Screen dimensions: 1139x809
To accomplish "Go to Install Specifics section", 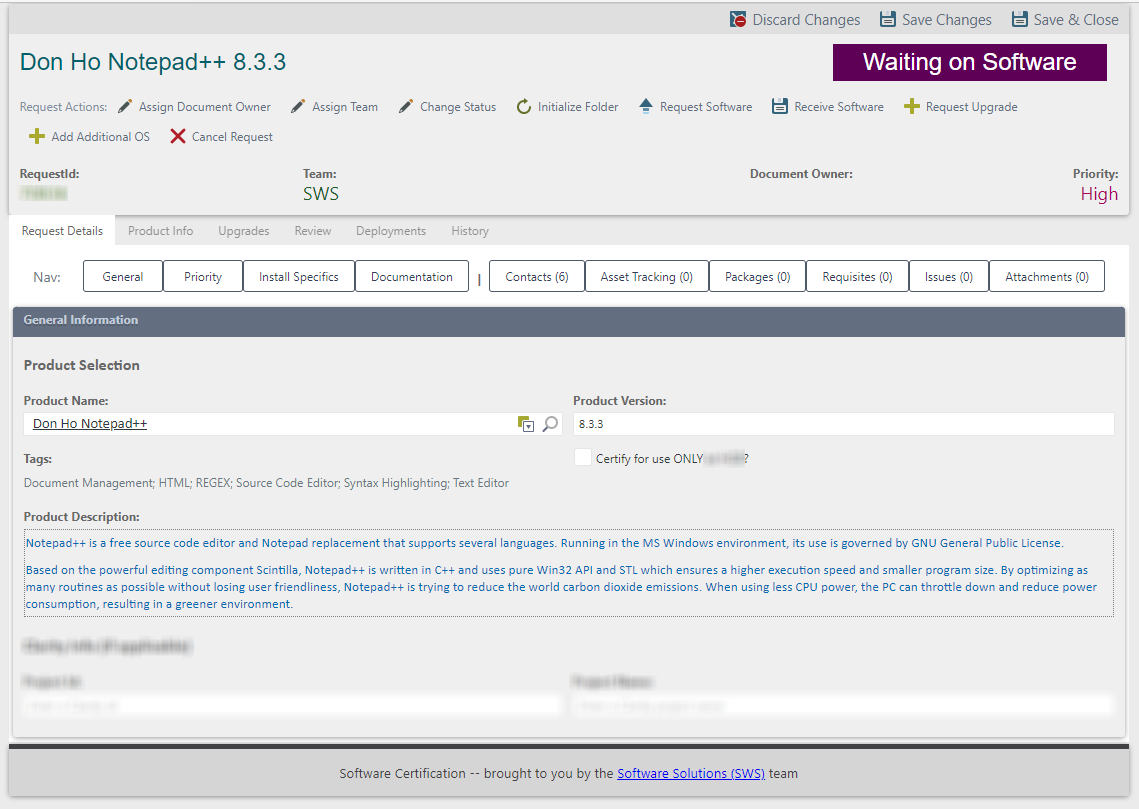I will [x=299, y=277].
